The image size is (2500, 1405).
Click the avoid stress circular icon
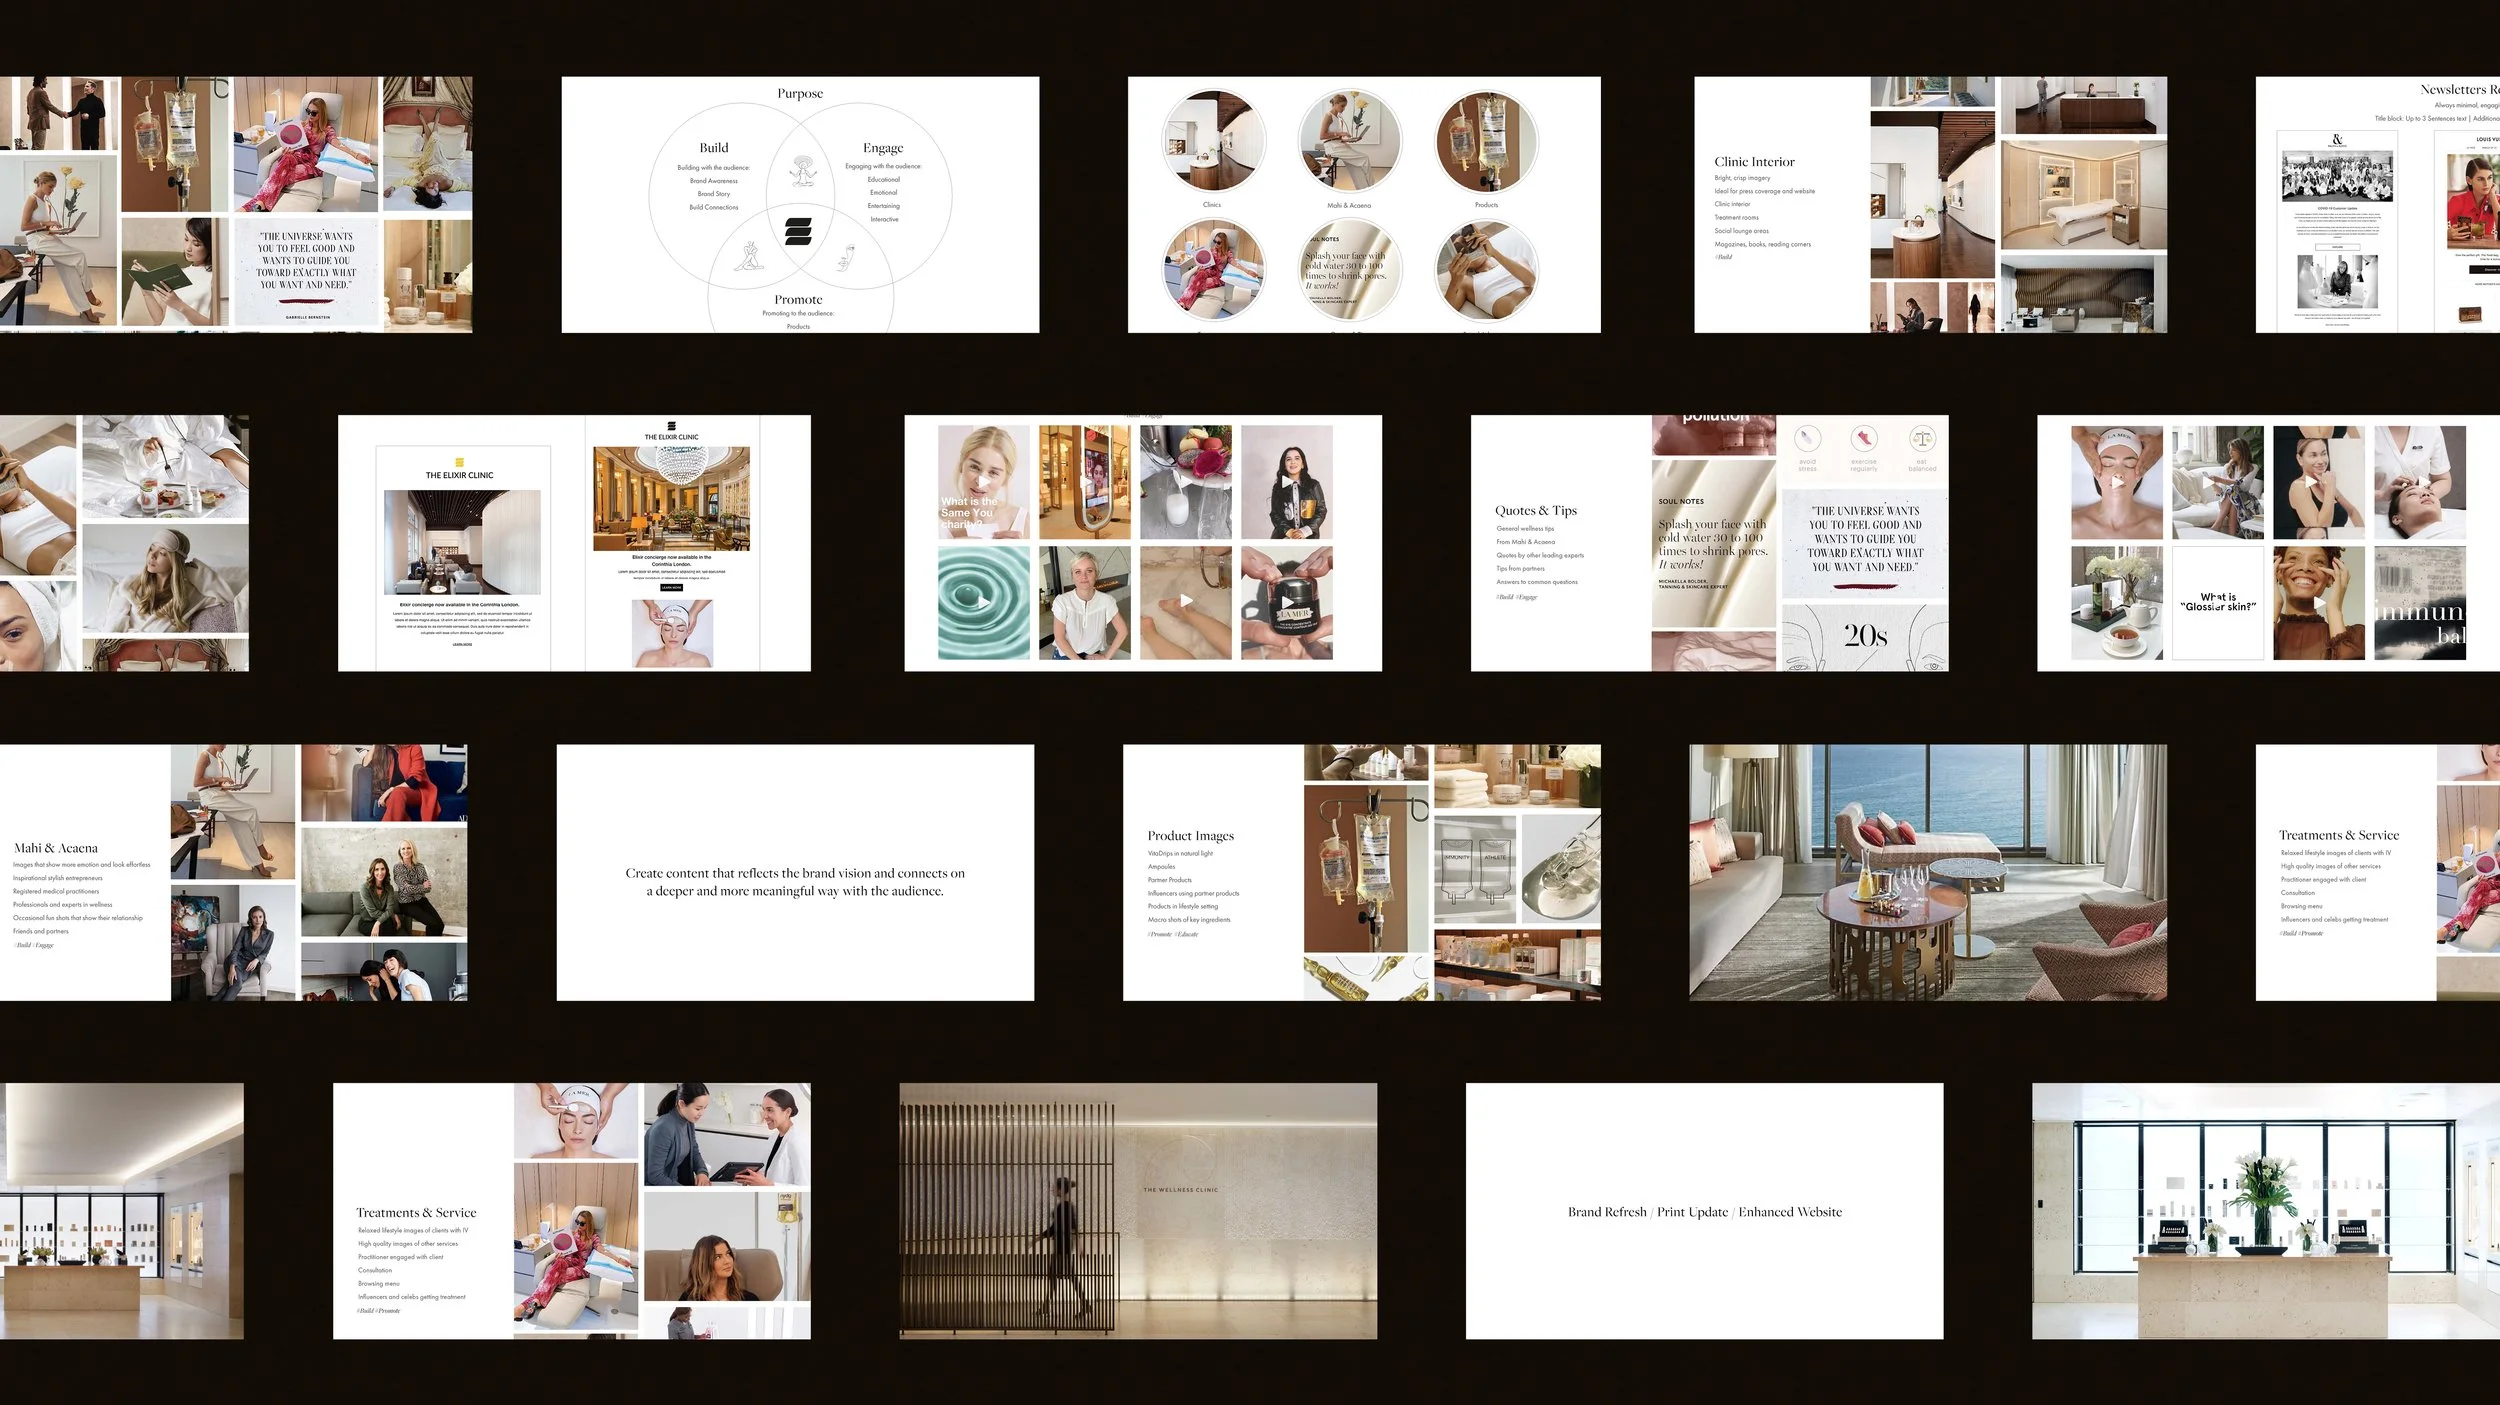click(x=1807, y=439)
